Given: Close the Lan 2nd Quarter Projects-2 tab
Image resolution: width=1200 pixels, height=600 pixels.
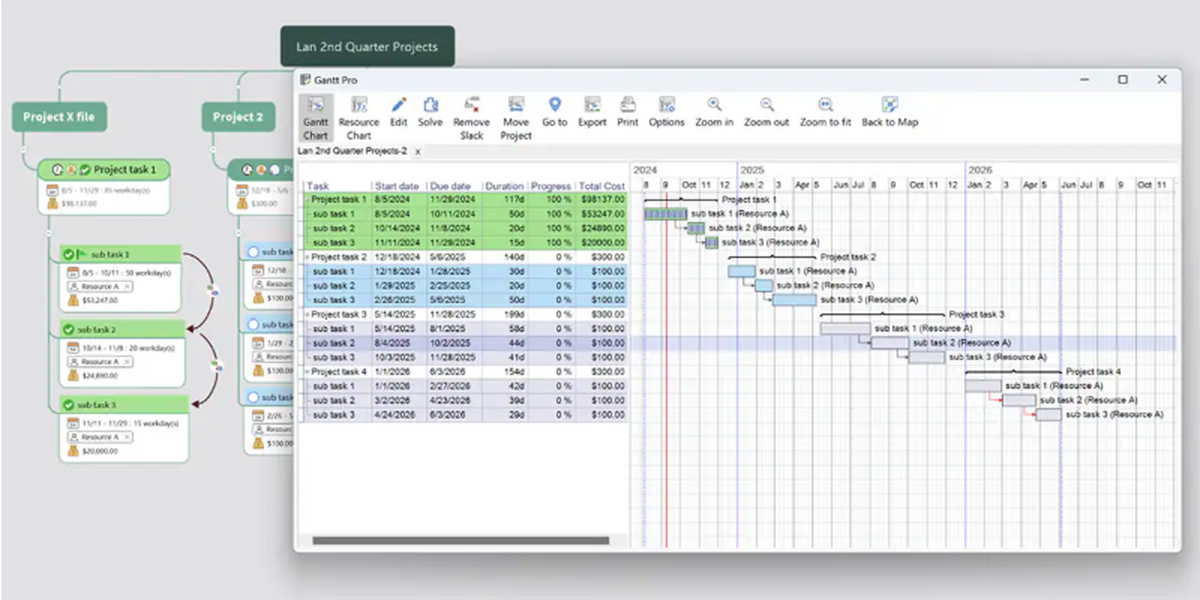Looking at the screenshot, I should (x=418, y=152).
